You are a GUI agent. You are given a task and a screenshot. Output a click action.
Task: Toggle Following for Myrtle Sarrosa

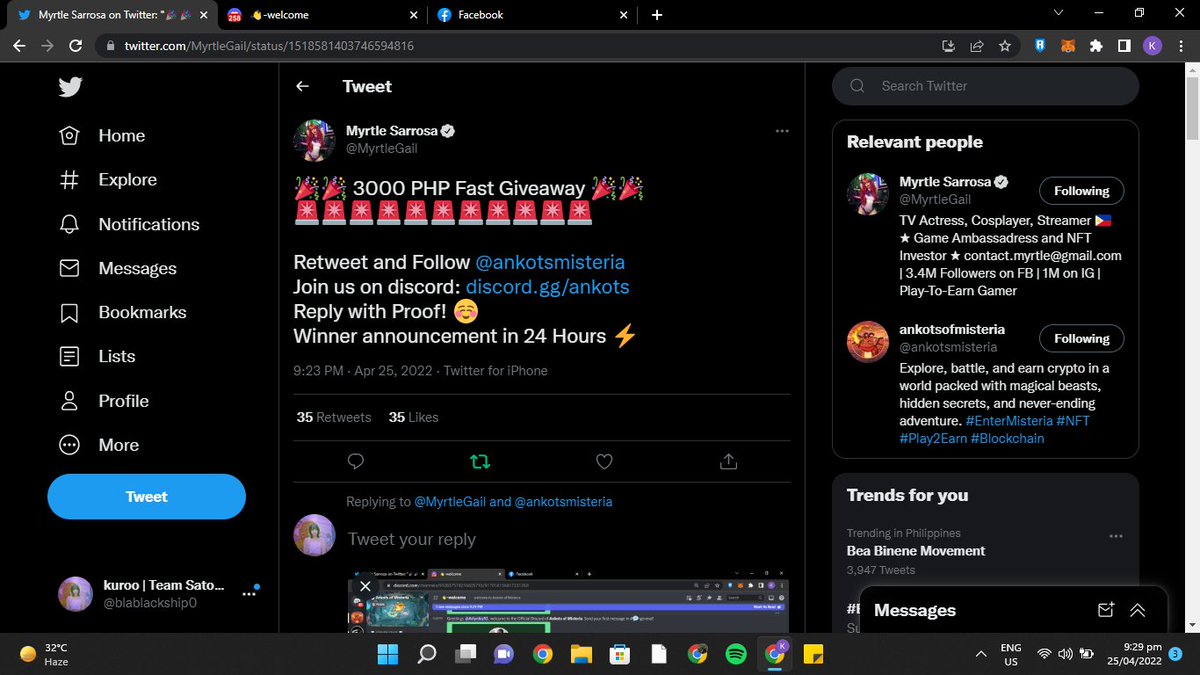click(1081, 191)
